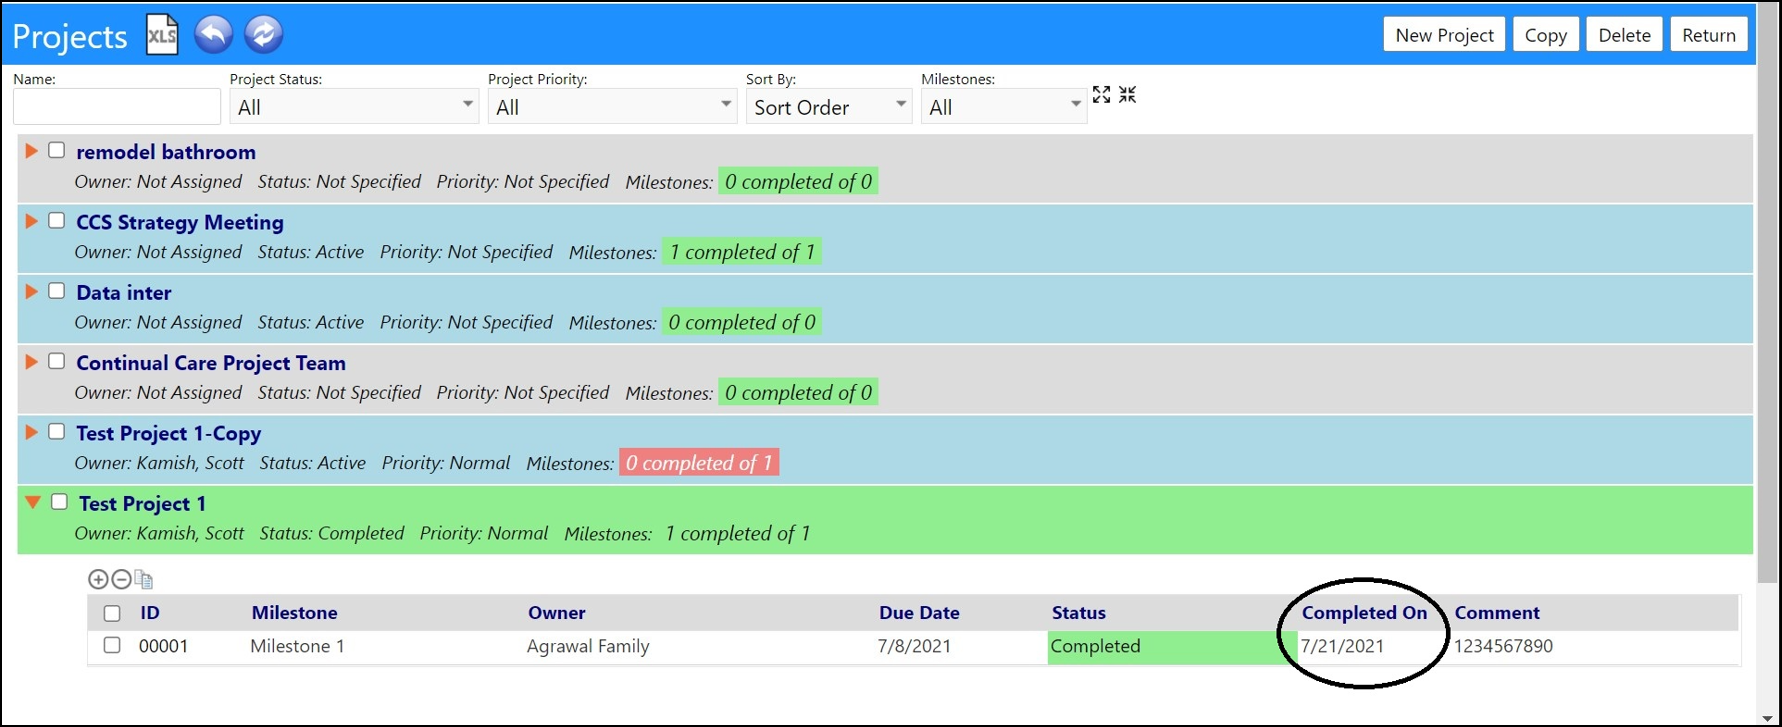Open the Project Priority dropdown

pos(612,106)
